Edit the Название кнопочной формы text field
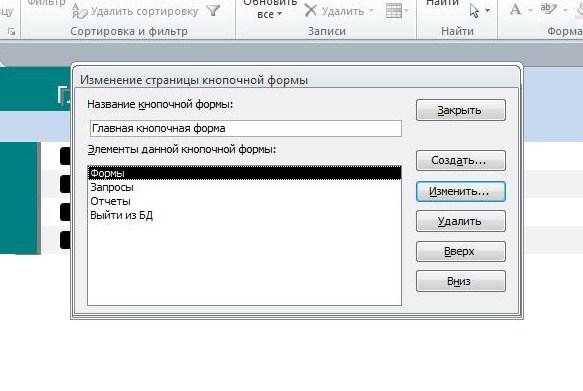This screenshot has width=583, height=391. coord(246,128)
